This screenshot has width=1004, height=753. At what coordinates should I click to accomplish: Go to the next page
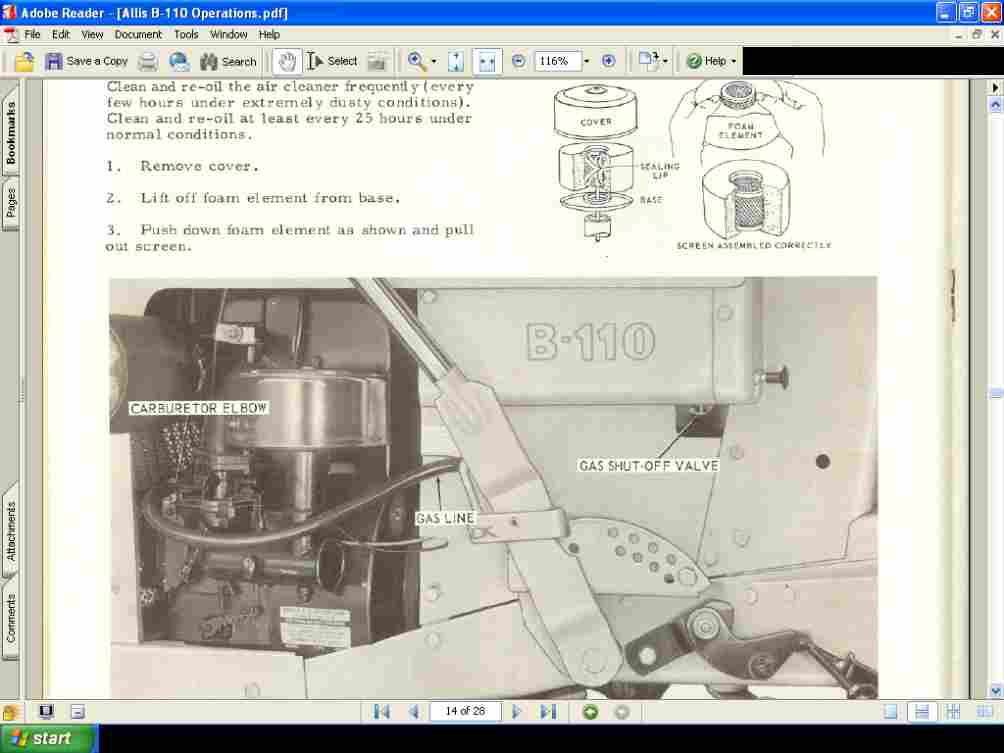coord(517,711)
